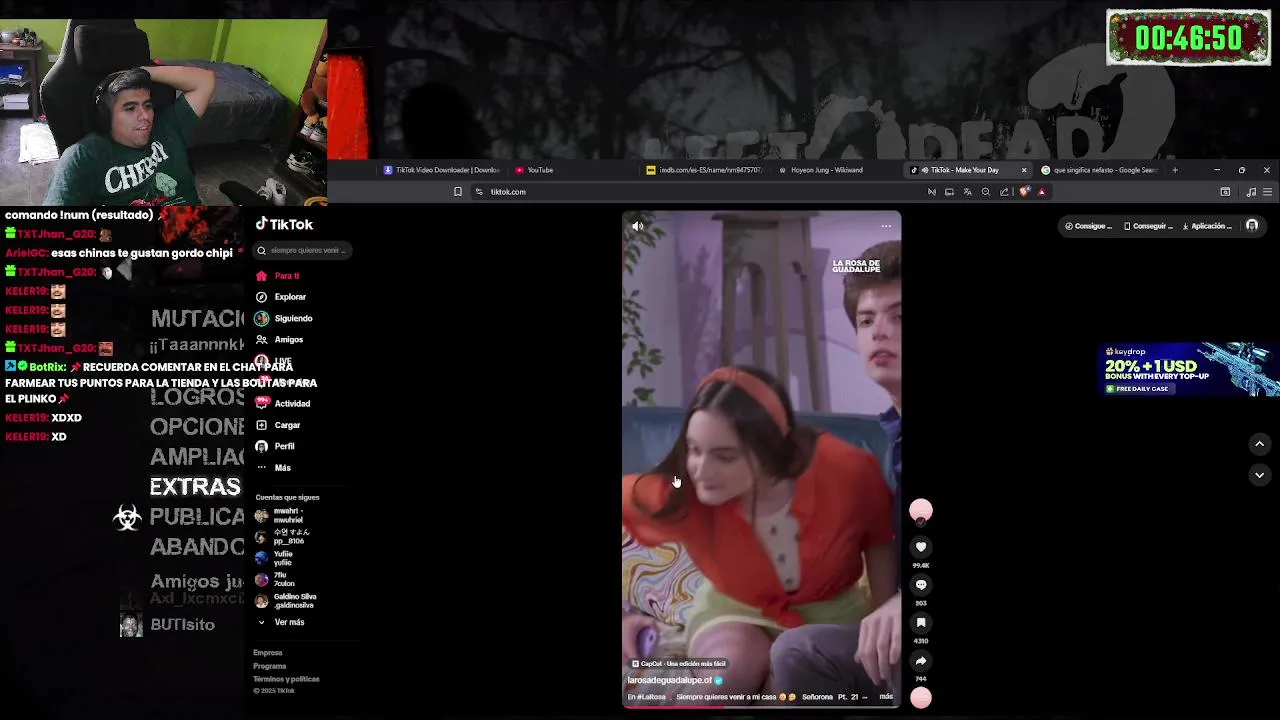
Task: Like the video with heart icon
Action: [921, 547]
